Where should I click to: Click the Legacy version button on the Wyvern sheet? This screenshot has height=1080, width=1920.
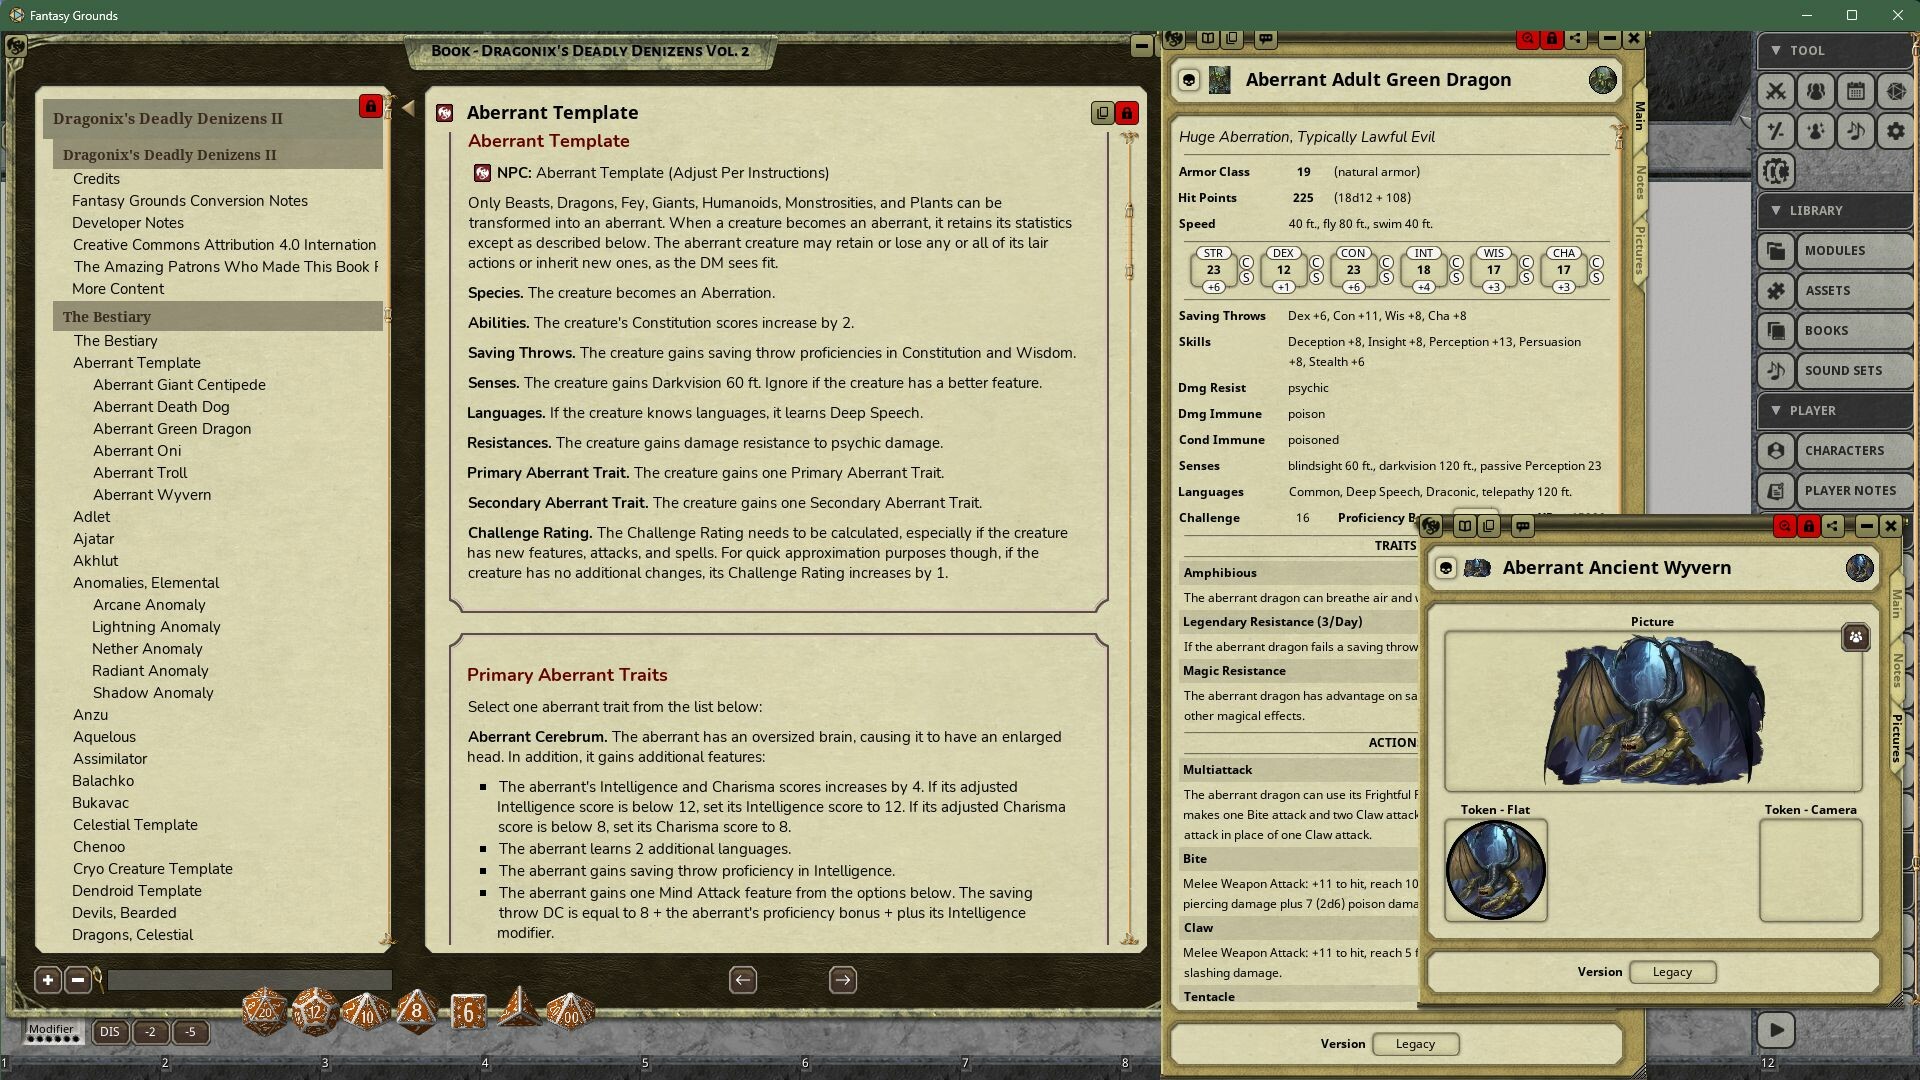tap(1672, 971)
